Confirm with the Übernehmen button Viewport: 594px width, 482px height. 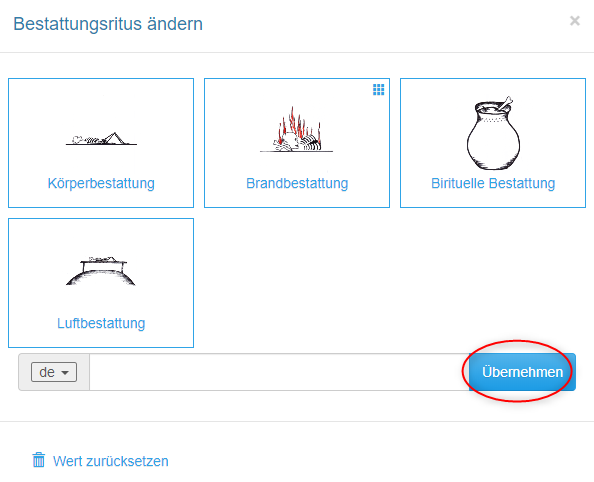coord(522,372)
